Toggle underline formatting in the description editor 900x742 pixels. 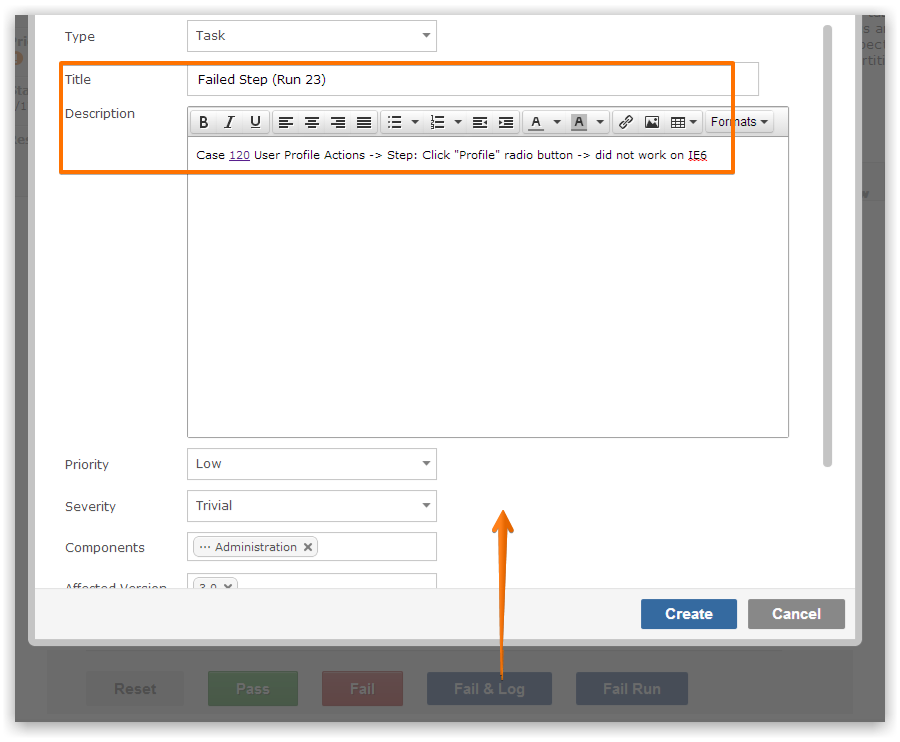[x=255, y=122]
